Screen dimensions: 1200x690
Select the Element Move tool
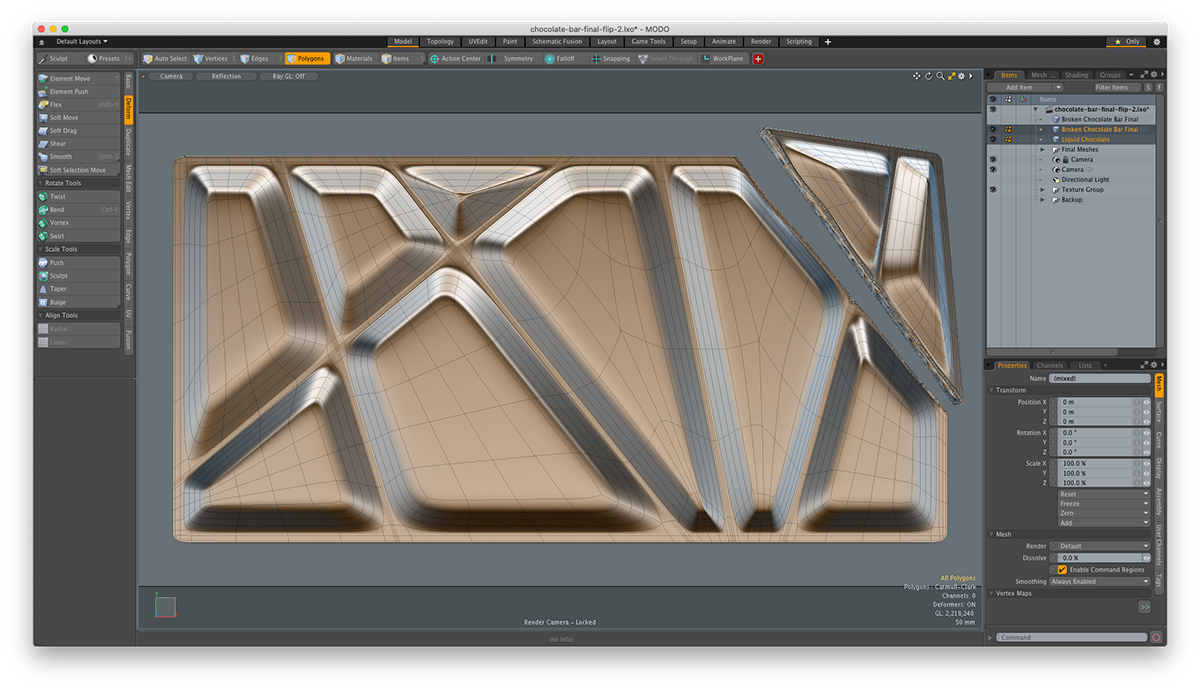70,78
